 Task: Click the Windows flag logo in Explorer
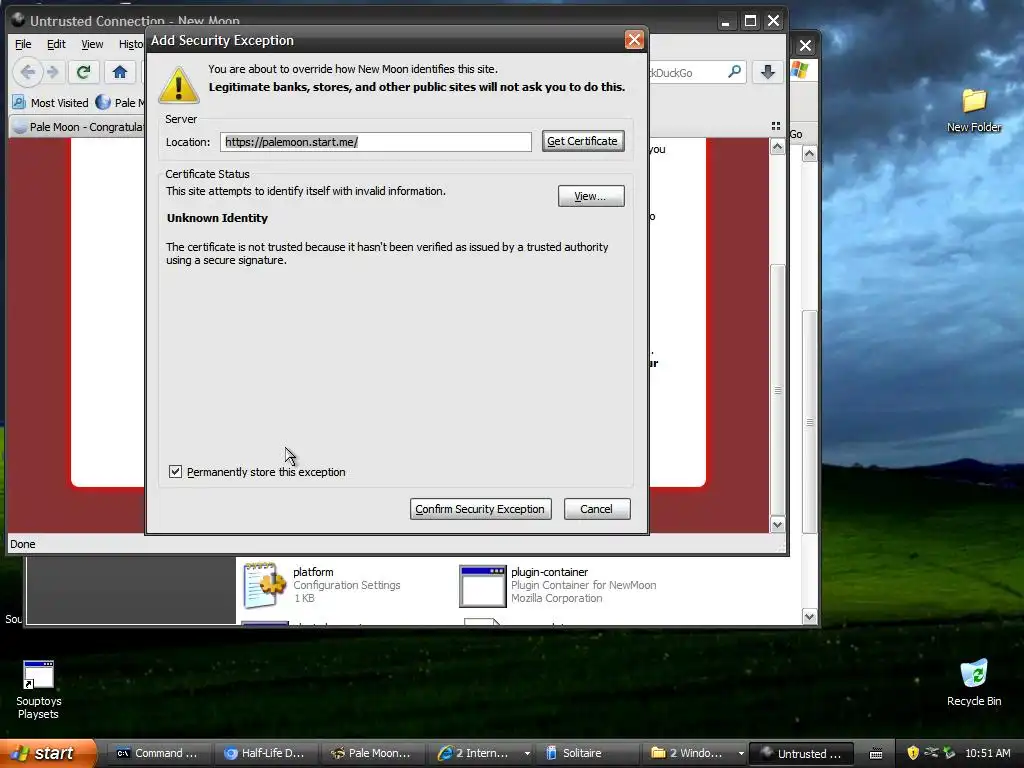pos(800,70)
